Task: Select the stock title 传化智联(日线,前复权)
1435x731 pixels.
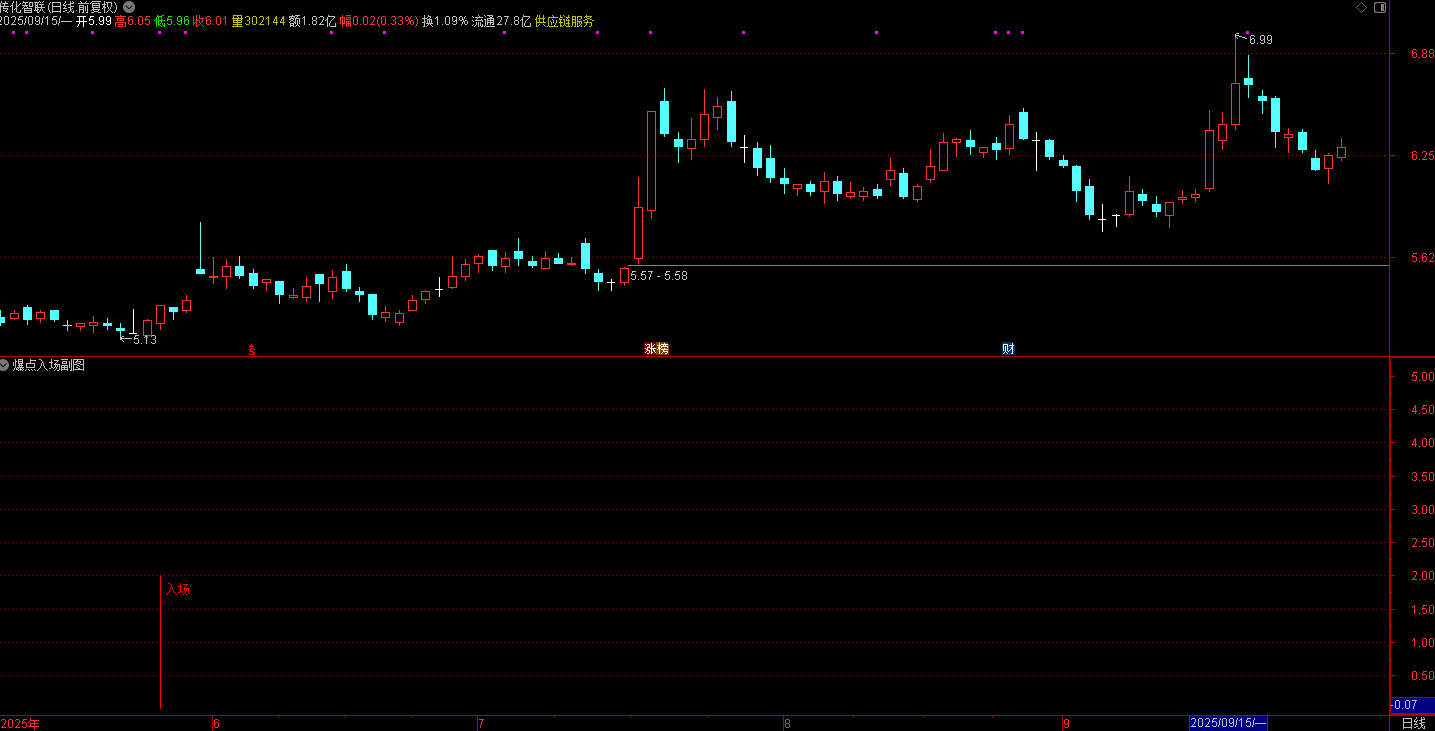Action: 59,7
